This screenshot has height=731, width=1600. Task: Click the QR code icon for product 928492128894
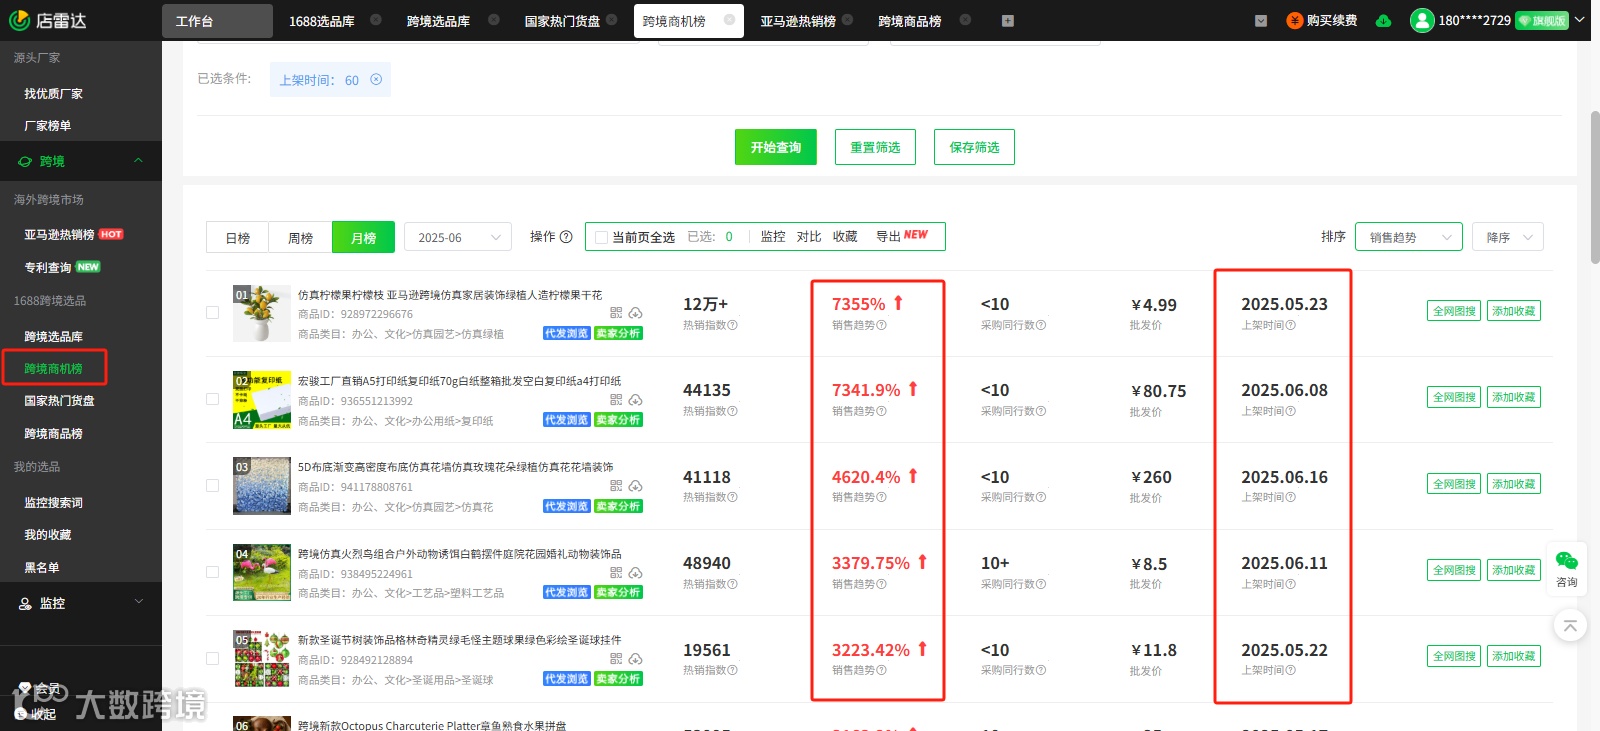pyautogui.click(x=616, y=659)
